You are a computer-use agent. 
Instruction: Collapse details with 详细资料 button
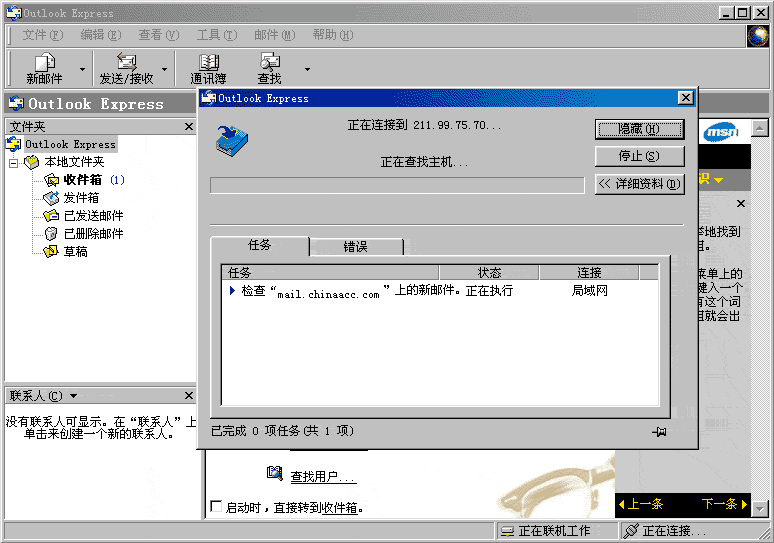(639, 184)
